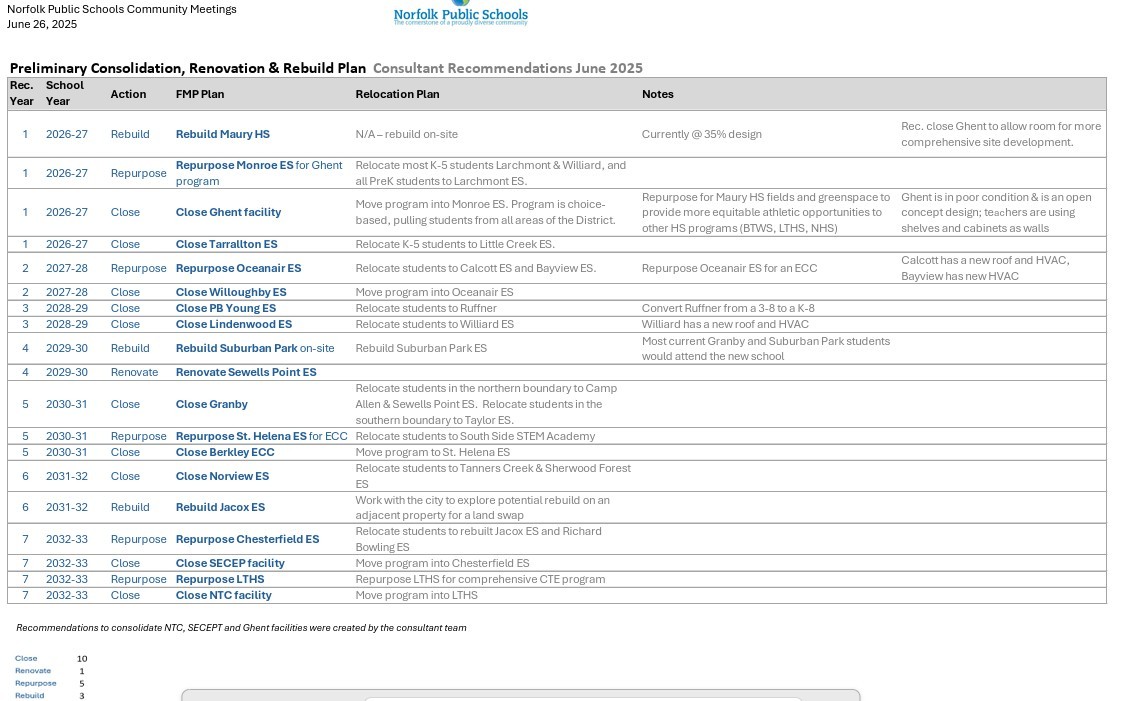
Task: Click 'Relocate students in the northern boundary' text
Action: point(486,404)
